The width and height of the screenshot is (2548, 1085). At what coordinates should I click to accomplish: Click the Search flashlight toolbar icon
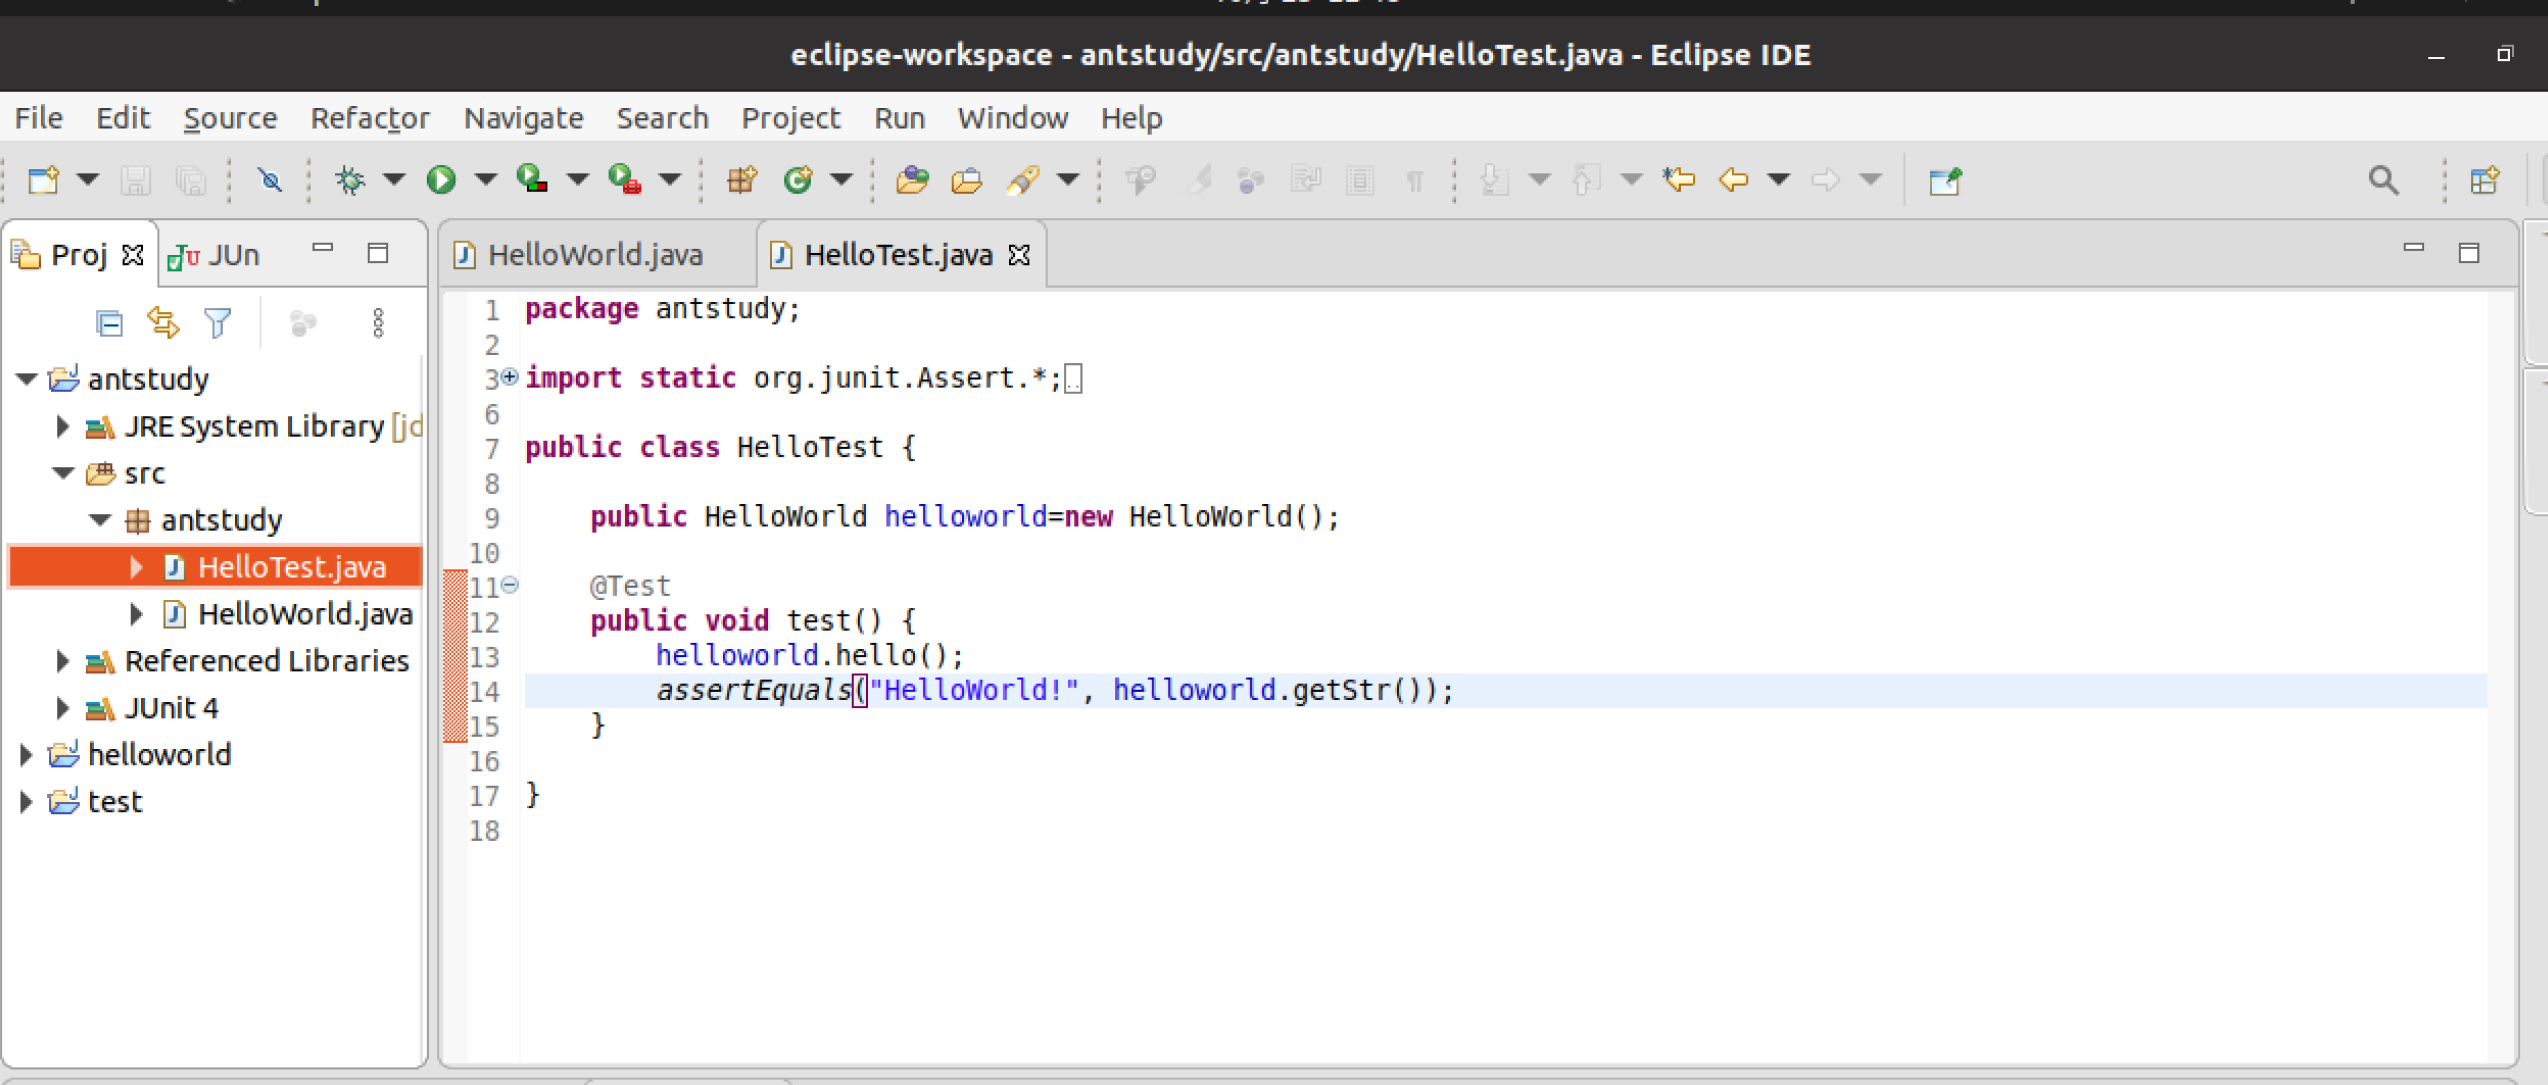[x=1023, y=180]
